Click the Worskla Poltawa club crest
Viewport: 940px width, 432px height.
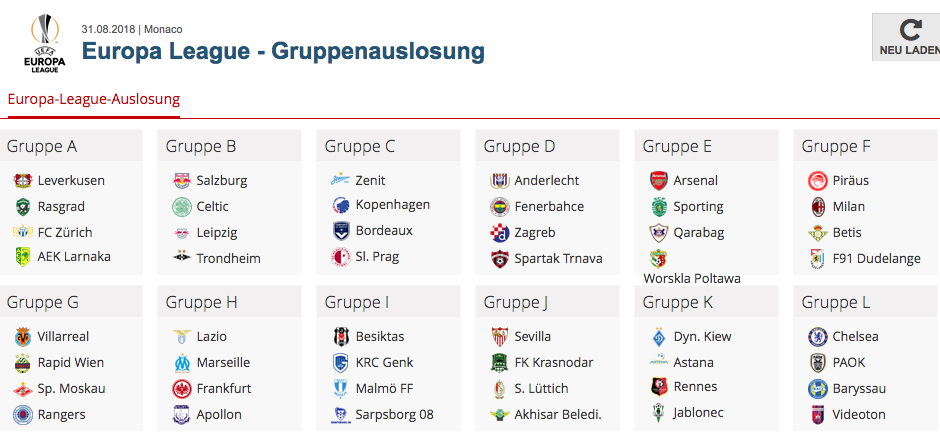(x=658, y=259)
